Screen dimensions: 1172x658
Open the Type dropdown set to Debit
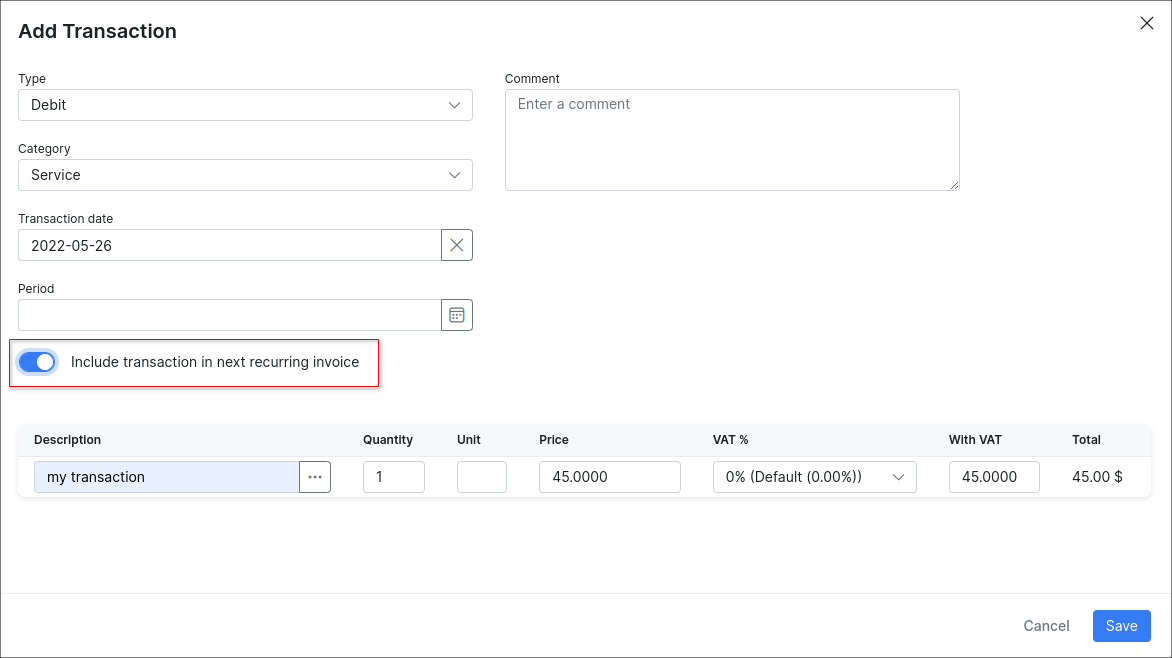pyautogui.click(x=245, y=105)
